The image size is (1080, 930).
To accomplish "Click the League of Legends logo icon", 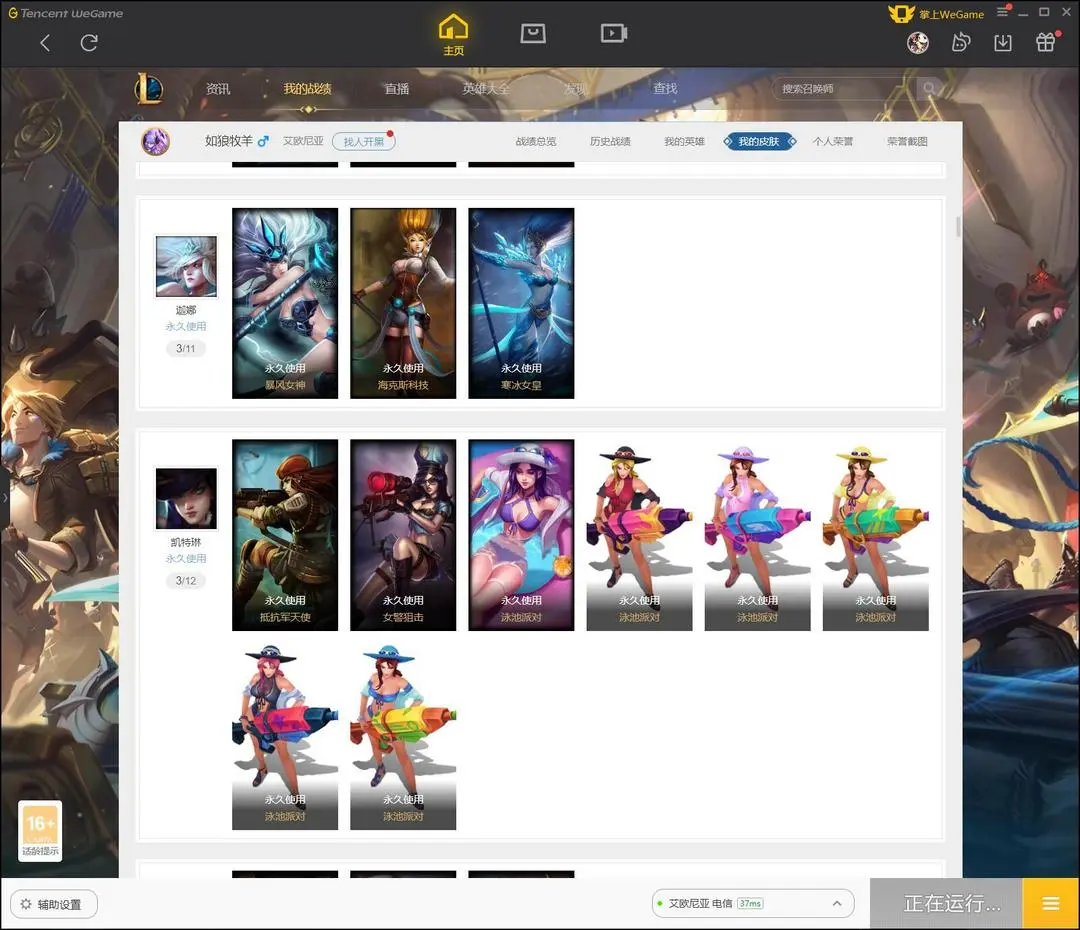I will (149, 89).
